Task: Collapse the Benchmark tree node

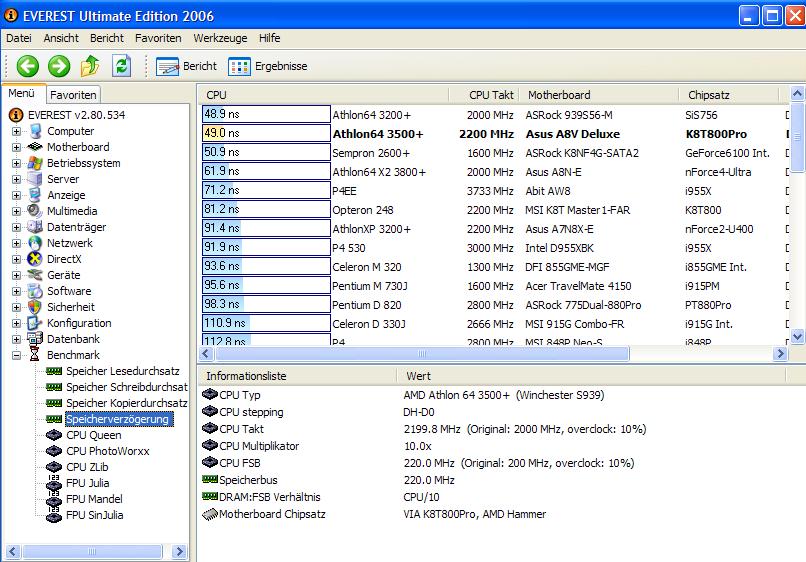Action: [x=16, y=355]
